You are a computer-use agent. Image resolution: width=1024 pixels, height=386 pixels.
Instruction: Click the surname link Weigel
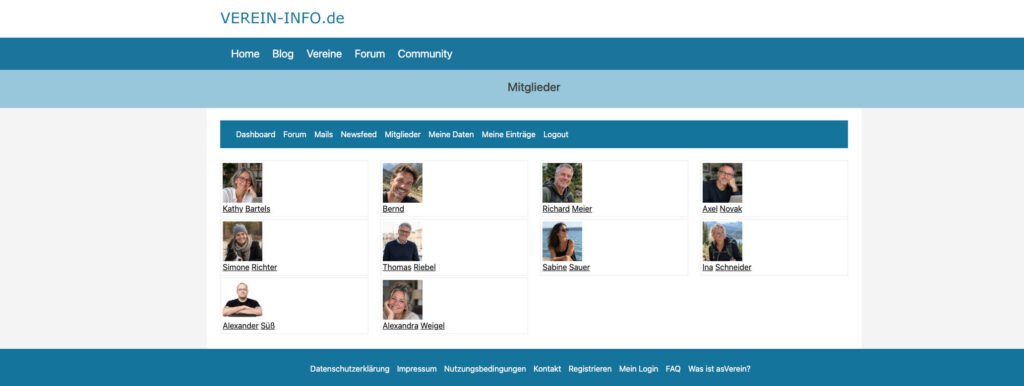432,326
